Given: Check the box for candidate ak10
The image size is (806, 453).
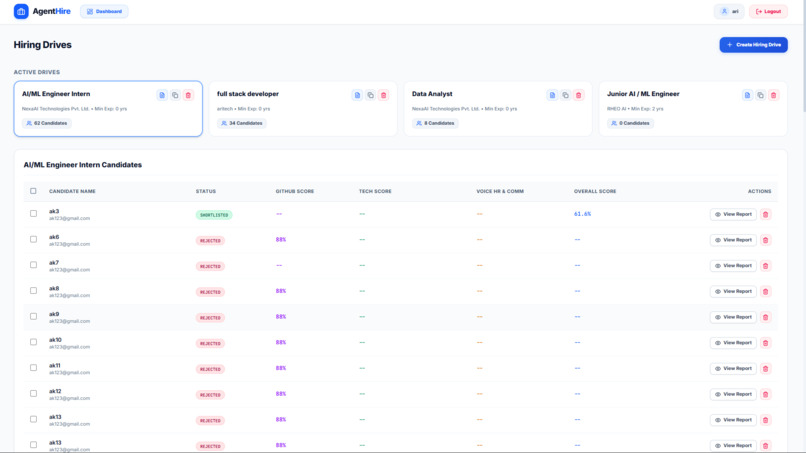Looking at the screenshot, I should coord(33,342).
